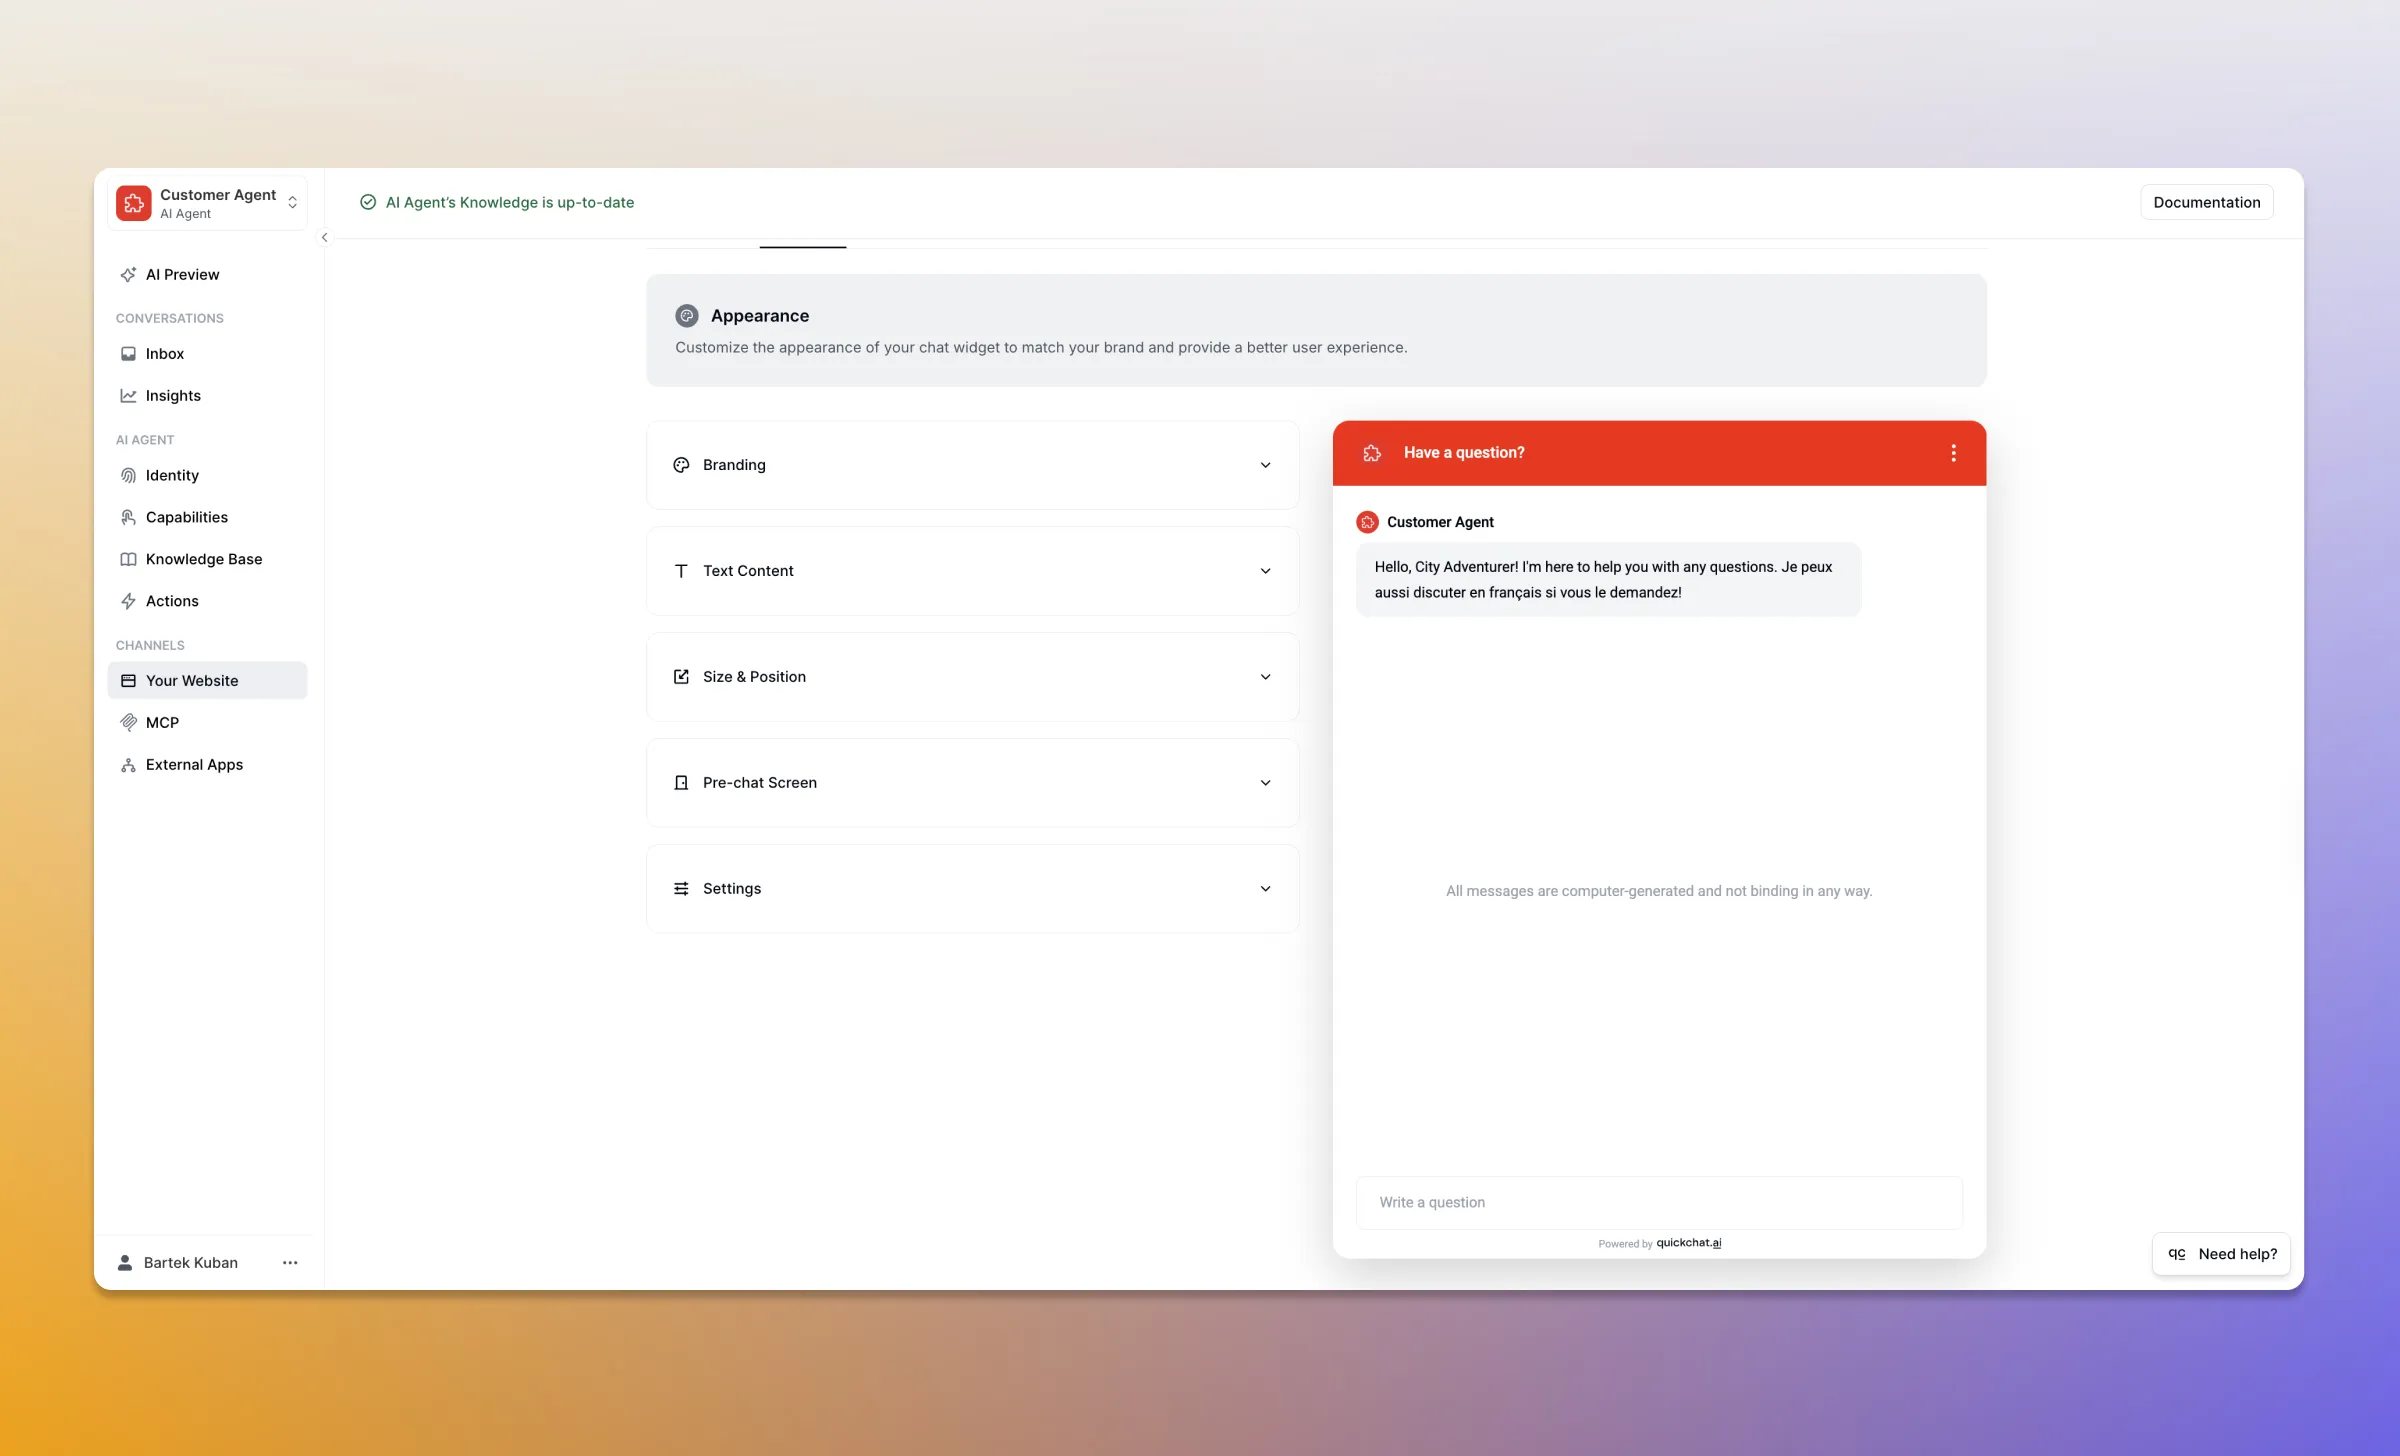This screenshot has width=2400, height=1456.
Task: Open Insights via its chart icon
Action: 129,395
